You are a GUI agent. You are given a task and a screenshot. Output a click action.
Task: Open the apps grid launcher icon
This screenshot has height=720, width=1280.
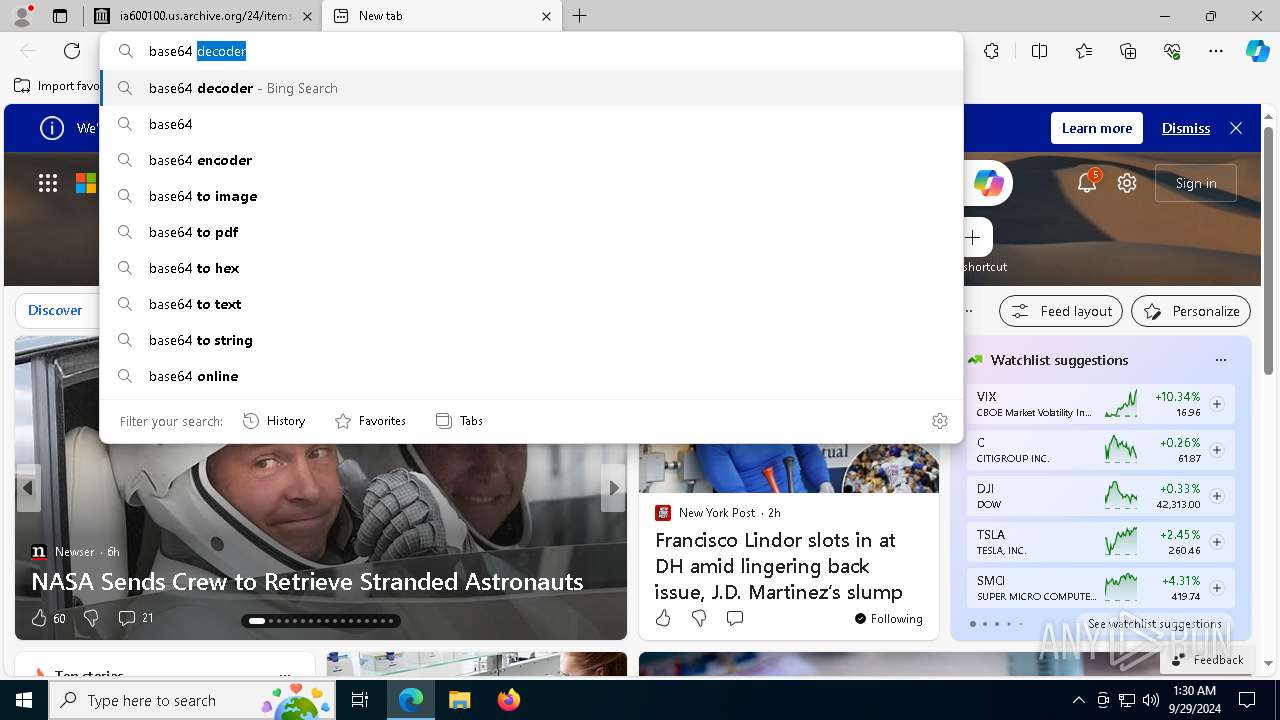pyautogui.click(x=48, y=183)
